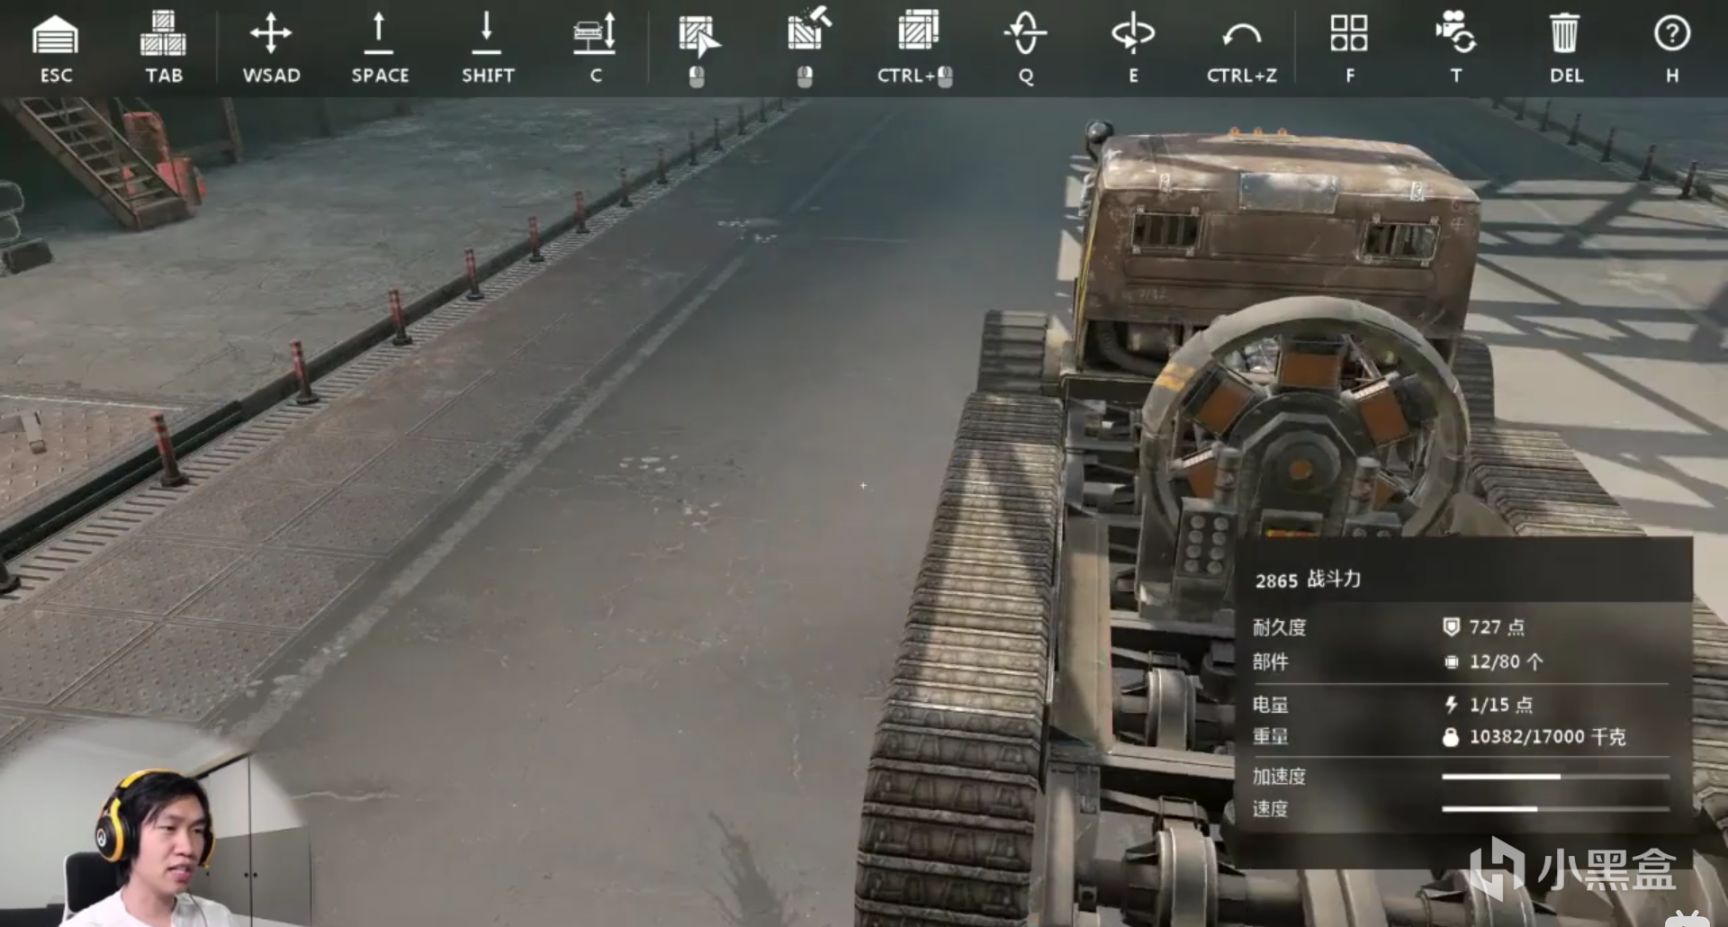1728x927 pixels.
Task: Click the 电量 label
Action: (x=1270, y=704)
